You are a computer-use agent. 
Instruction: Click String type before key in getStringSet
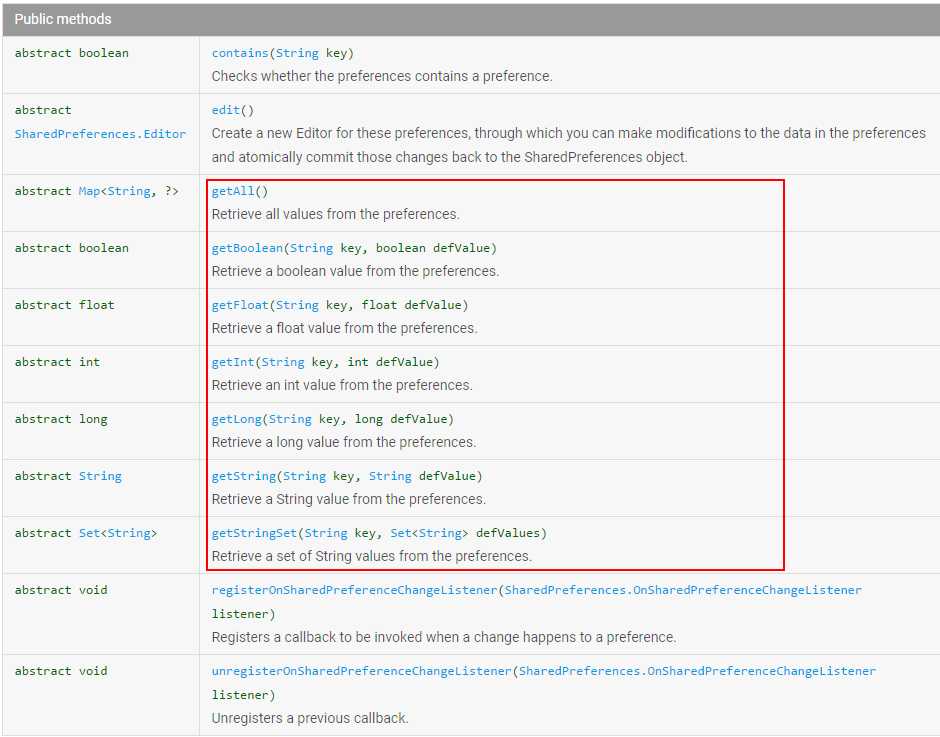click(326, 533)
